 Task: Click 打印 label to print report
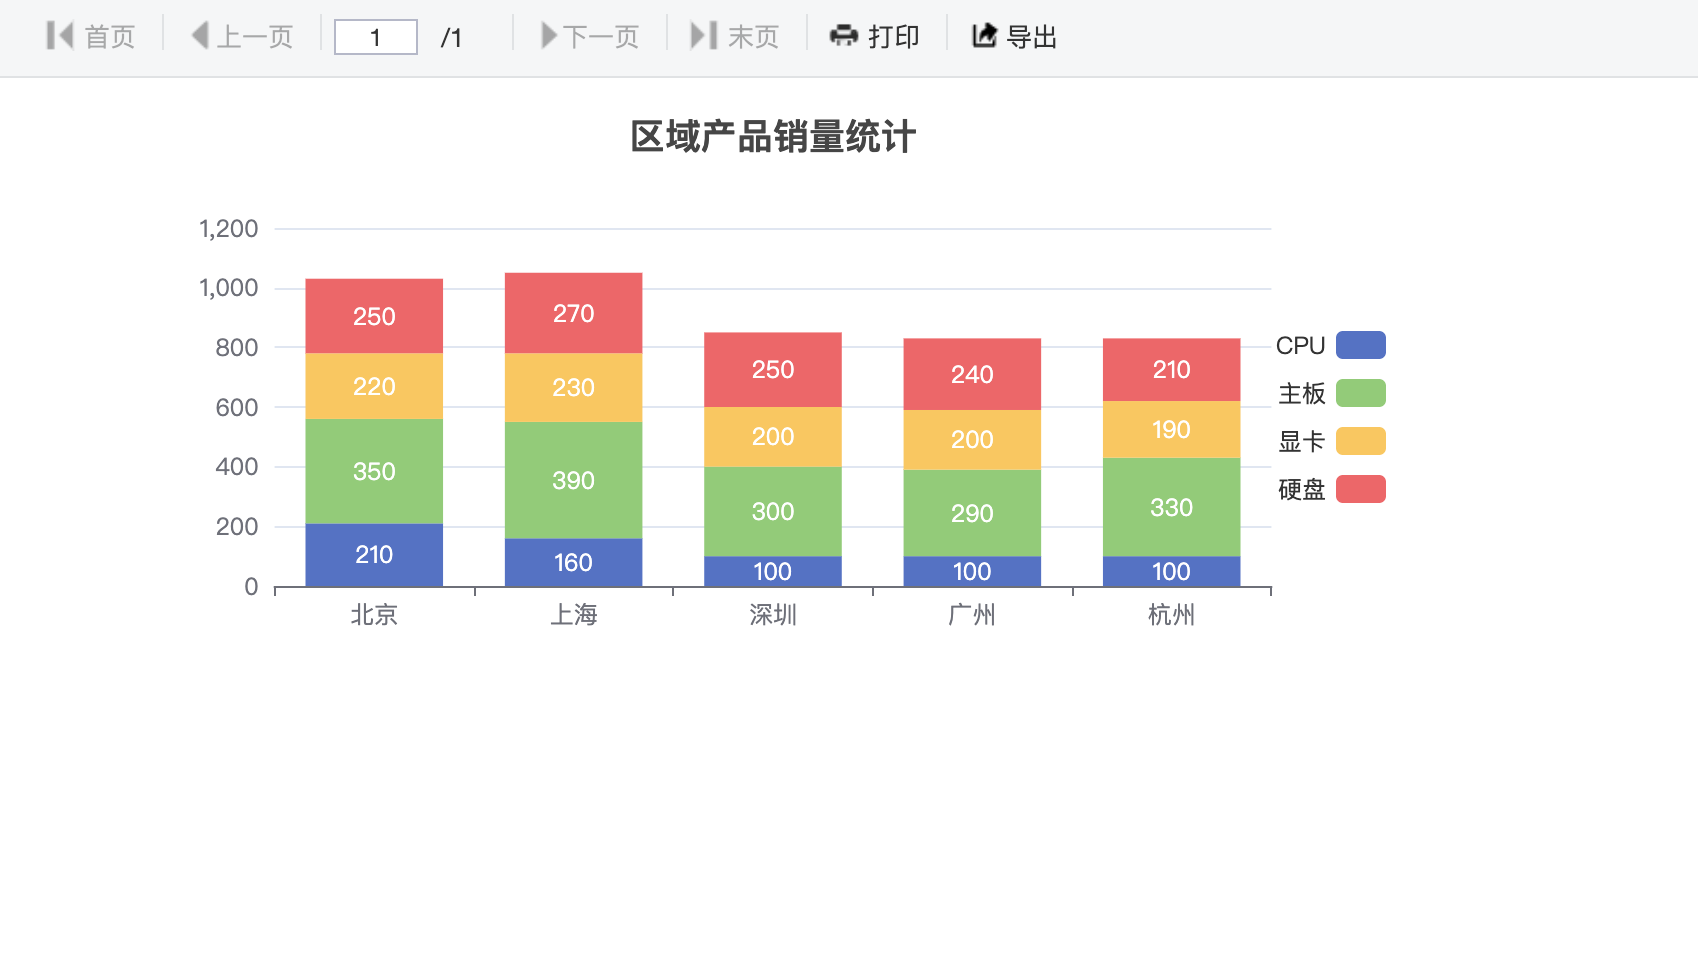pyautogui.click(x=894, y=37)
